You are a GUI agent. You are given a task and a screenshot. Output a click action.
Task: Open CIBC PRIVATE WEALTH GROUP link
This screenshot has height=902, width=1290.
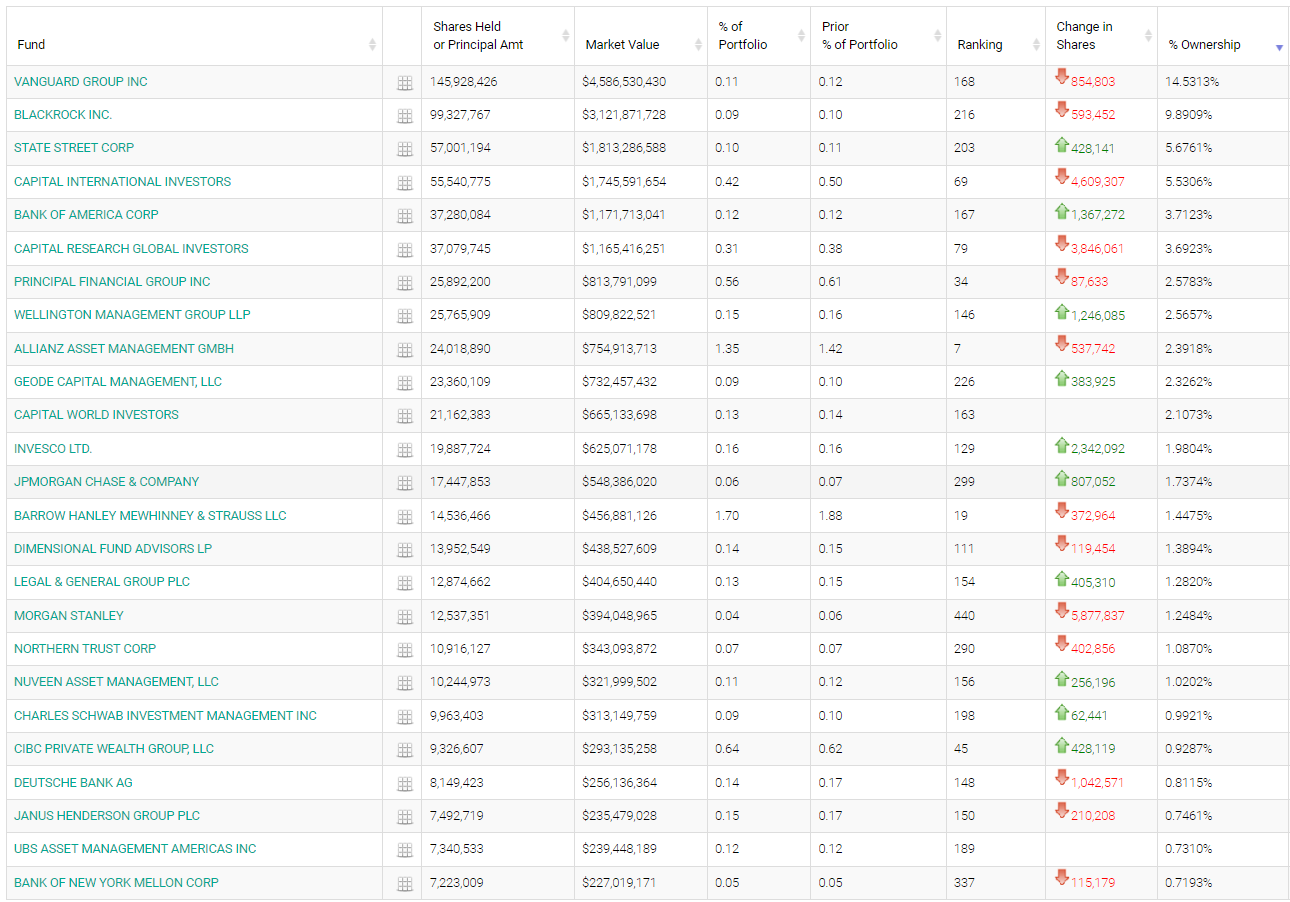point(114,749)
